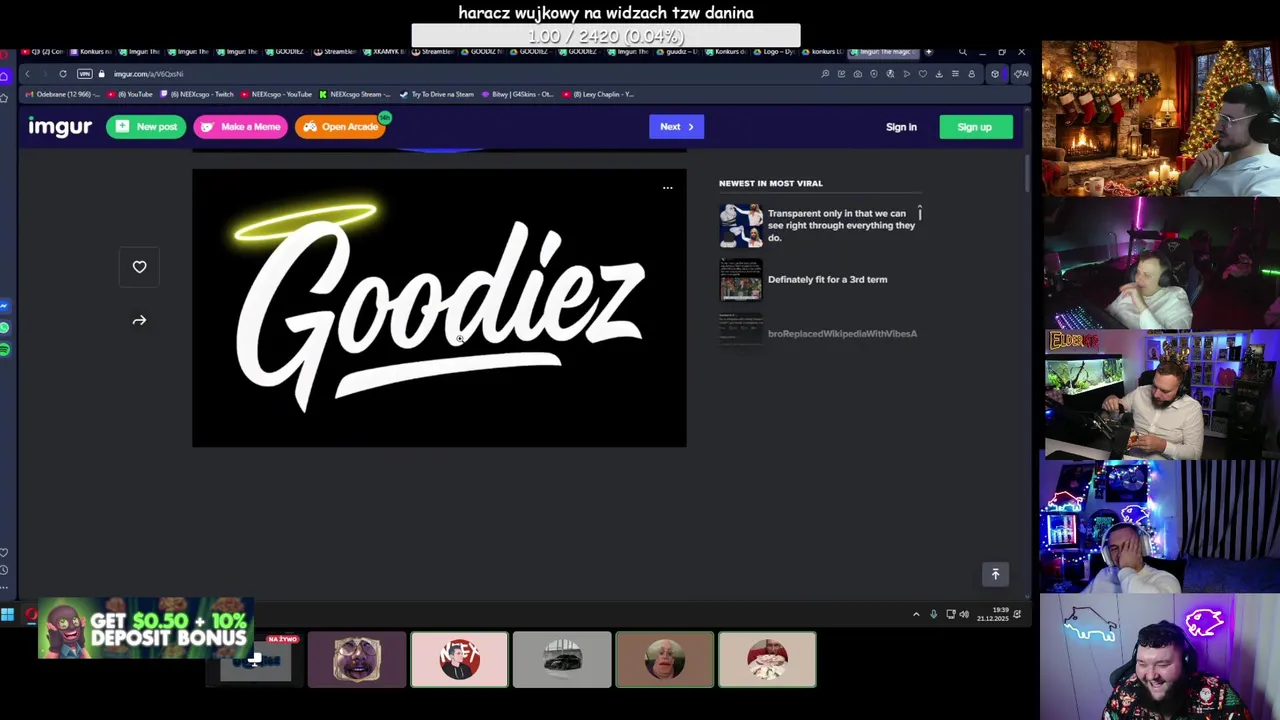This screenshot has height=720, width=1280.
Task: Click the GET $0.50 deposit bonus banner
Action: 146,629
